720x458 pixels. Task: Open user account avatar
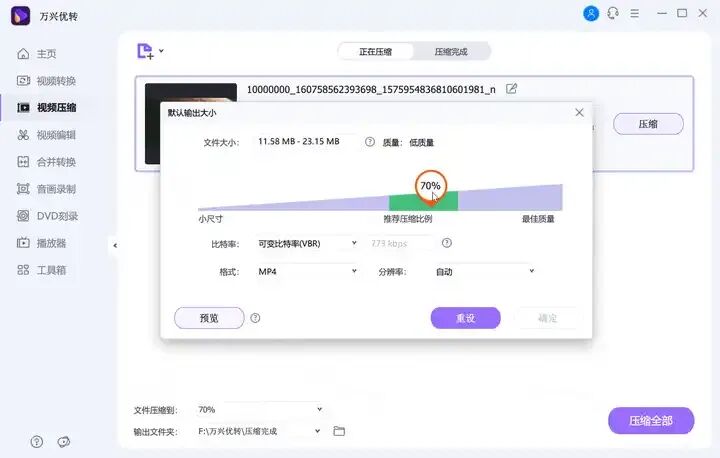point(591,14)
